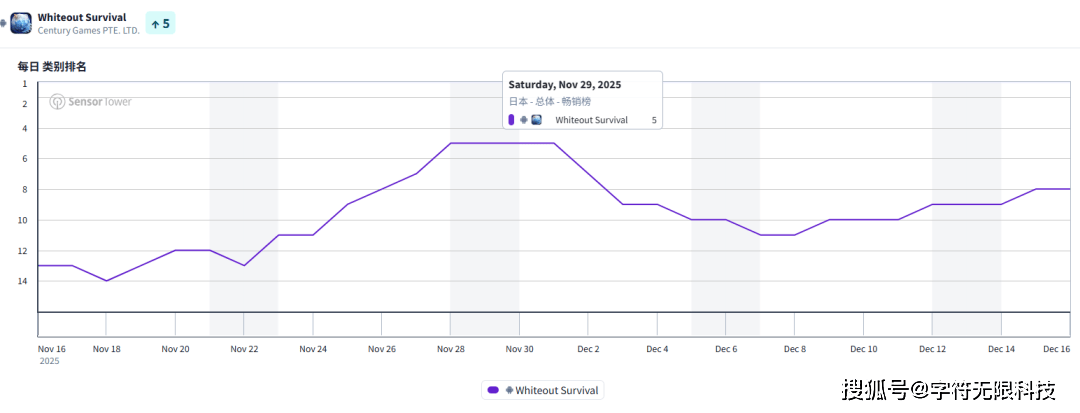Click the Android platform icon beside the header app icon
1080x413 pixels.
coord(4,23)
